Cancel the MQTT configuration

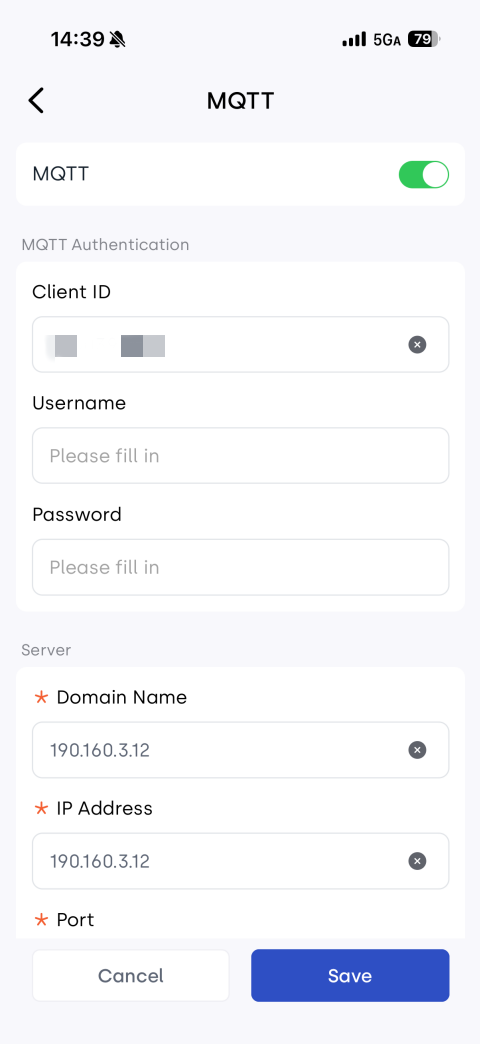(130, 975)
